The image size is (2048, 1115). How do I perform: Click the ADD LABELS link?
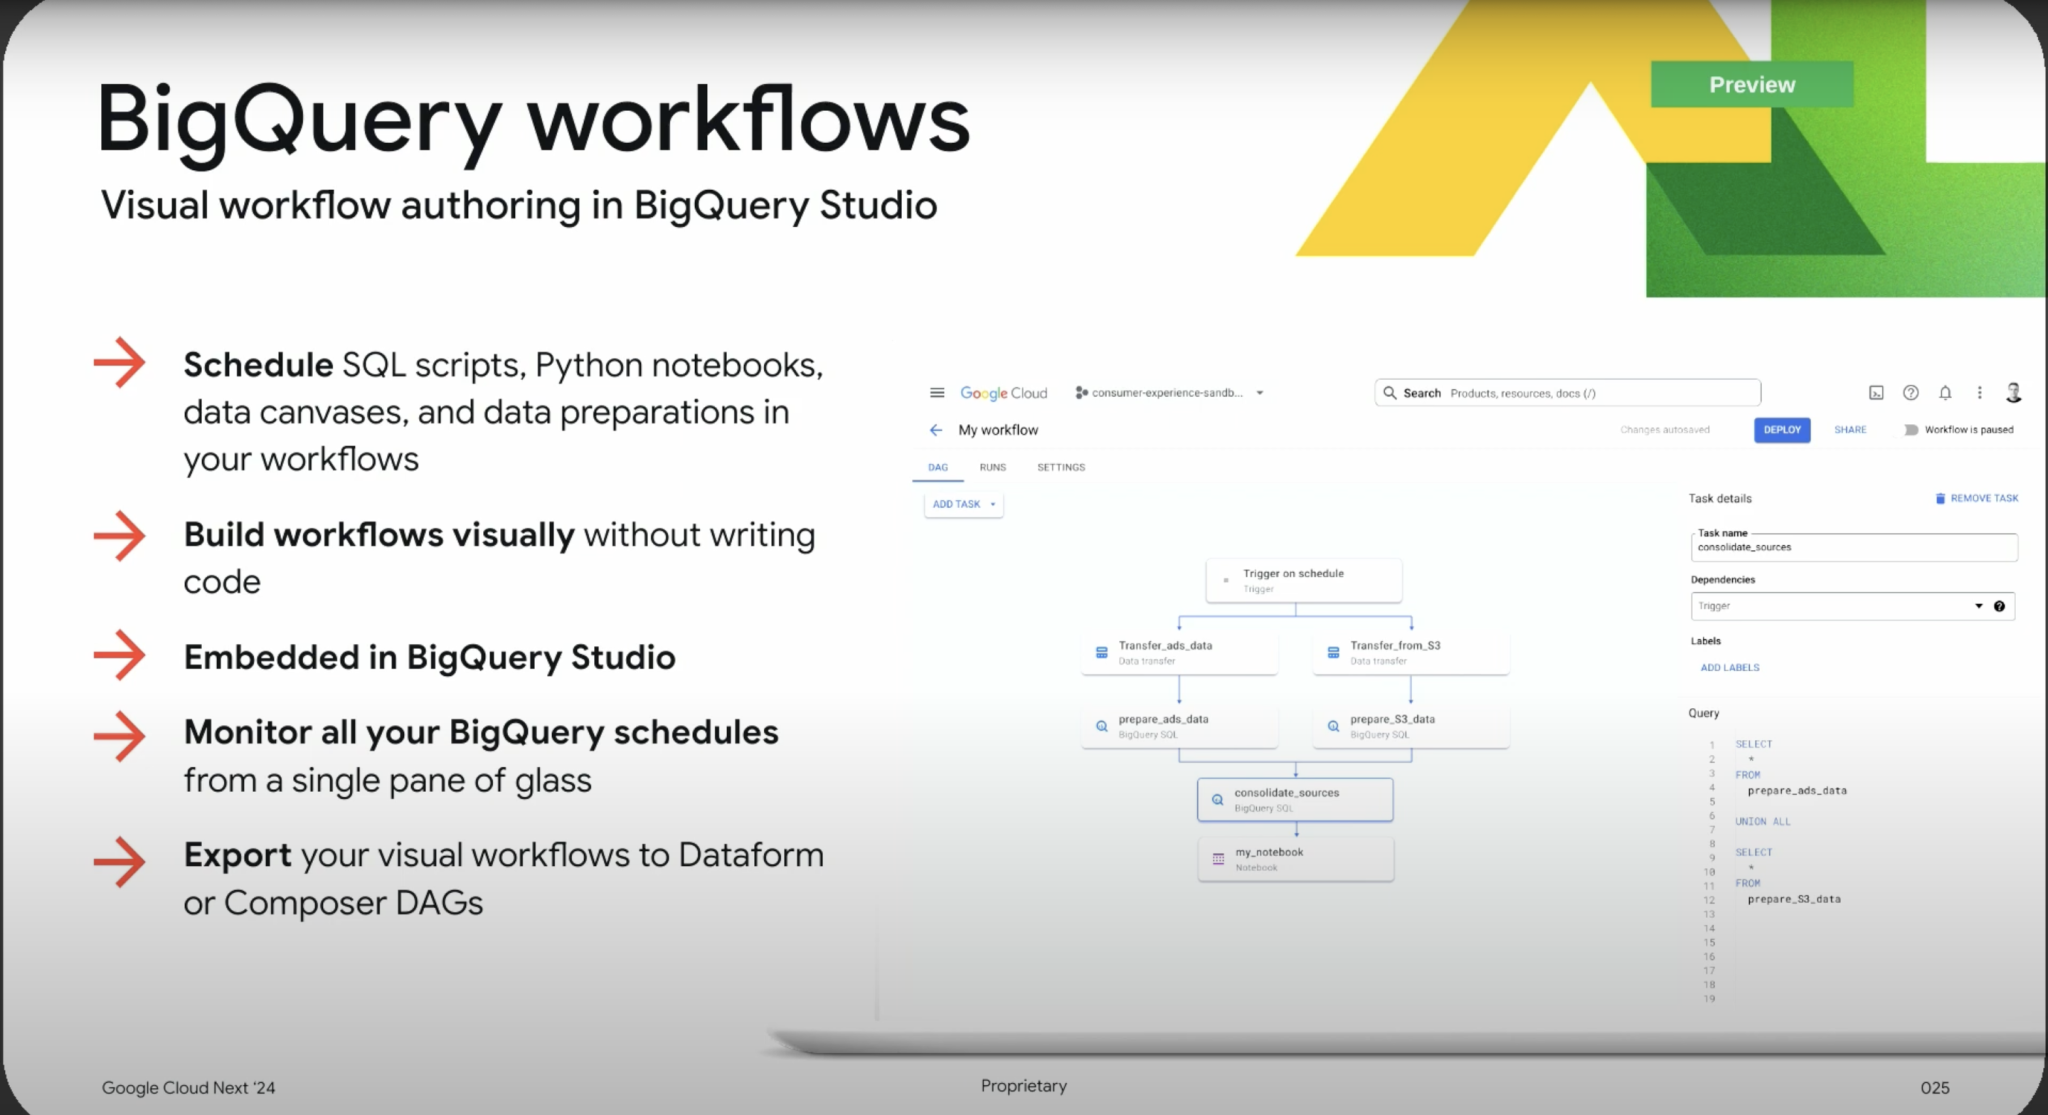pos(1730,667)
